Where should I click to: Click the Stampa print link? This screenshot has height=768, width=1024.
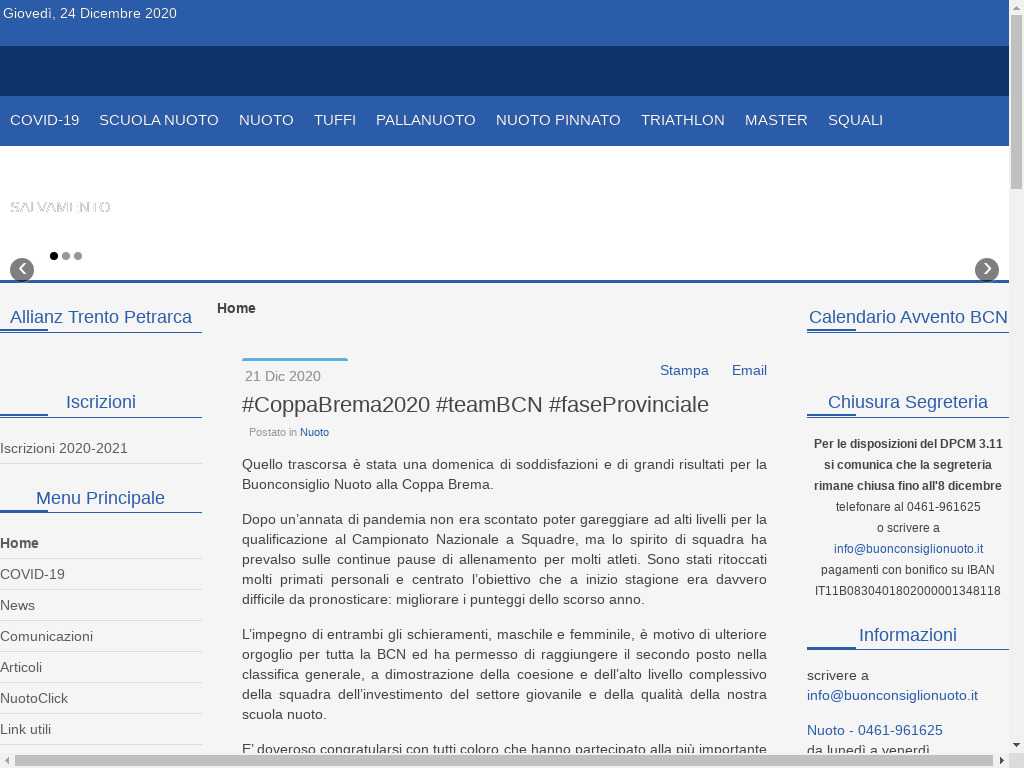pos(684,370)
